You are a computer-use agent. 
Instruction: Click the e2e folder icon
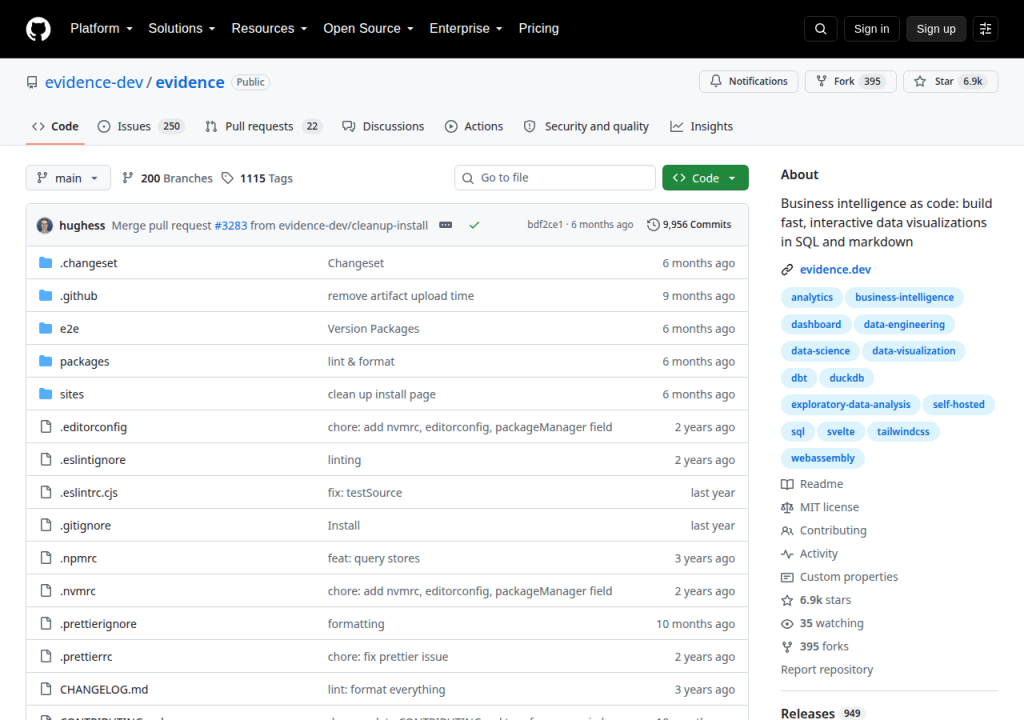point(45,328)
